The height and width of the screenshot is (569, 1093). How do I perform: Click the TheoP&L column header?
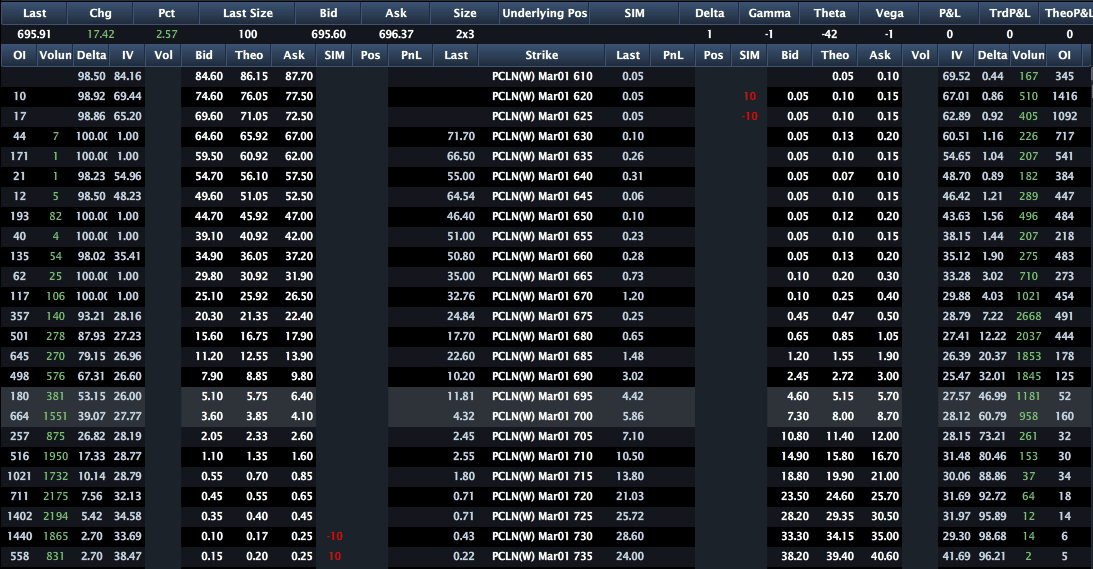[x=1067, y=13]
